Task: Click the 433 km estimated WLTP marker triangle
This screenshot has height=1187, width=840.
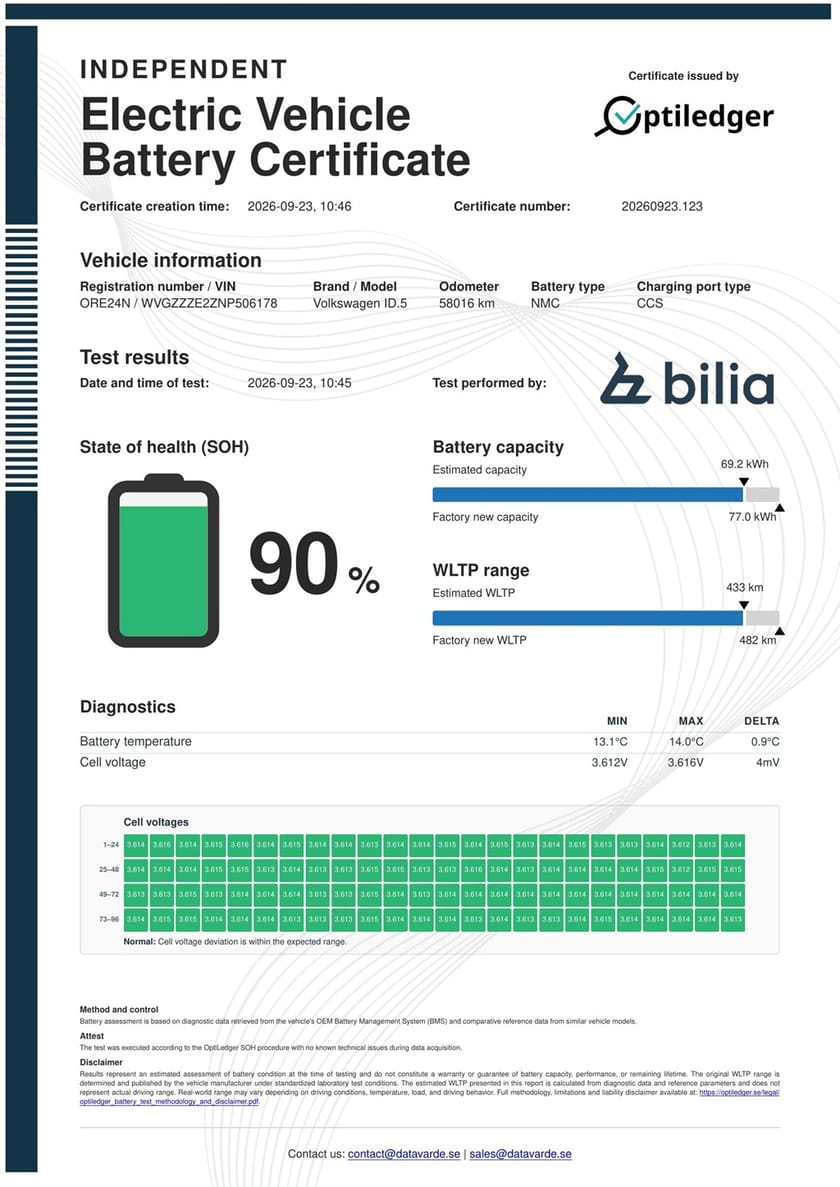Action: (x=744, y=605)
